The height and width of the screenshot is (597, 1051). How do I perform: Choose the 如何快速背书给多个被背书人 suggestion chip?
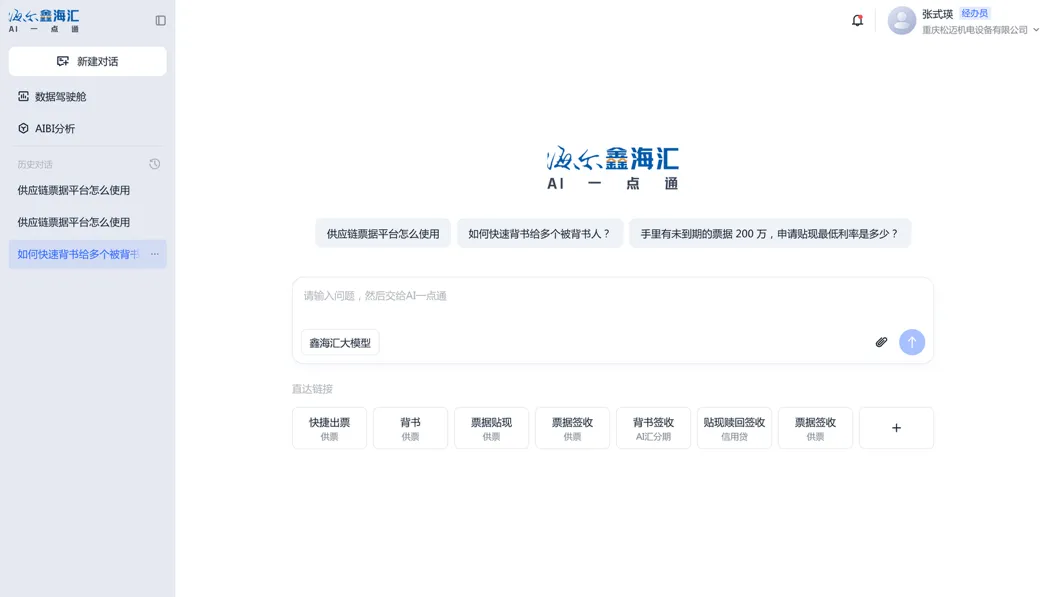pos(539,234)
